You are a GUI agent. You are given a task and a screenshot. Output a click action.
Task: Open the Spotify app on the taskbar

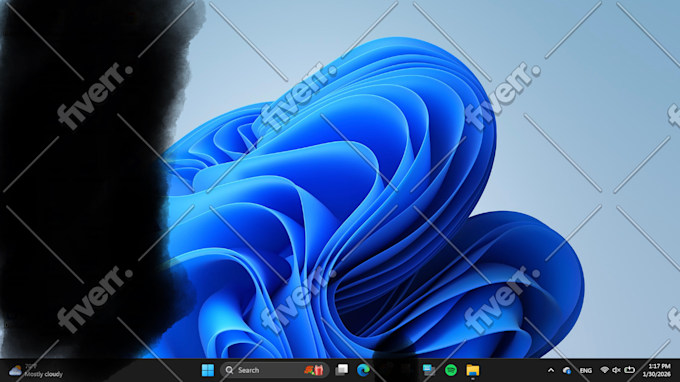click(451, 370)
